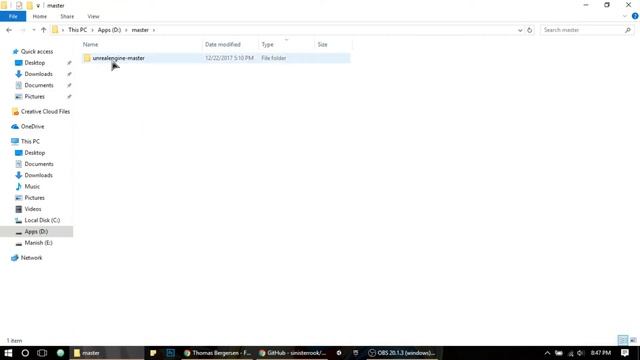Open pinned Documents under Quick access
Screen dimensions: 640x360
39,85
